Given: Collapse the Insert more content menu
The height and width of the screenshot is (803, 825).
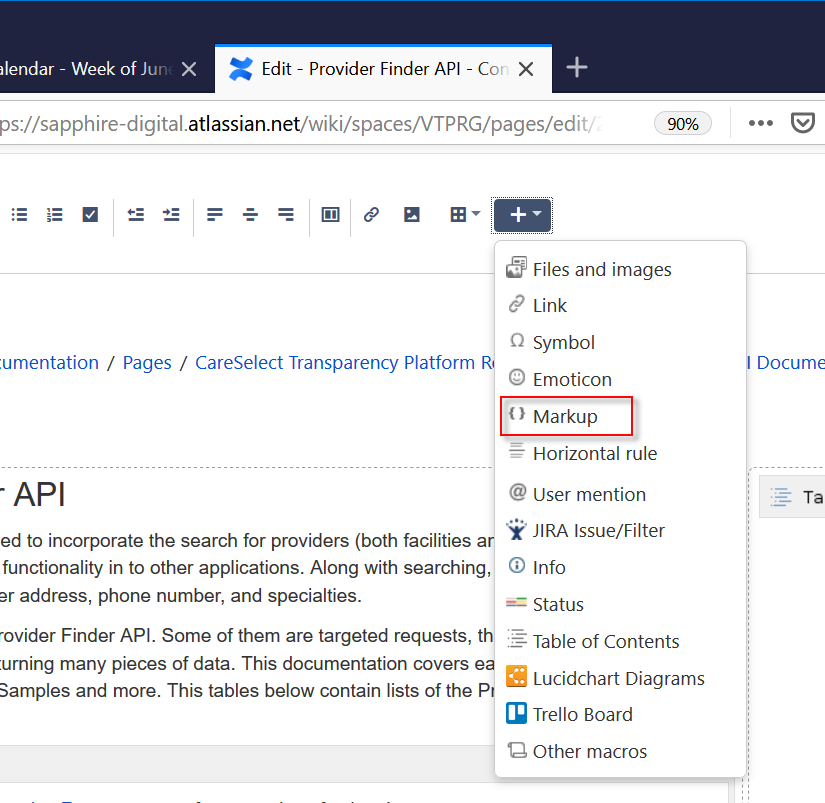Looking at the screenshot, I should tap(522, 215).
